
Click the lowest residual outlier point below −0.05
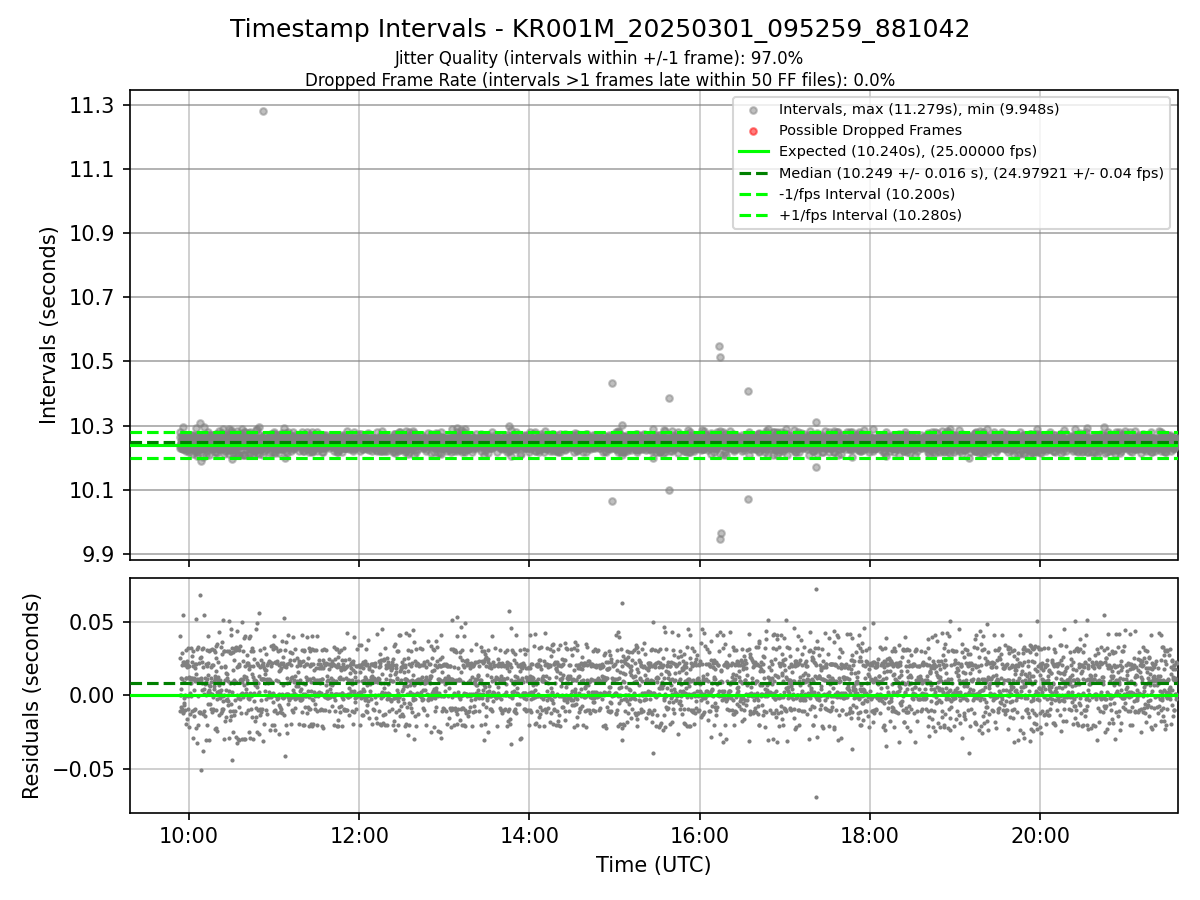pyautogui.click(x=816, y=797)
